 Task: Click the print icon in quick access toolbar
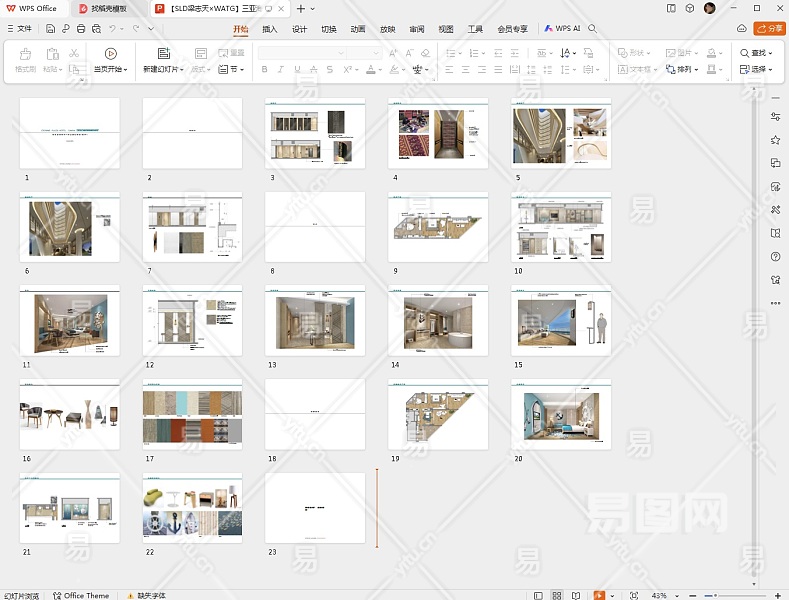coord(80,29)
